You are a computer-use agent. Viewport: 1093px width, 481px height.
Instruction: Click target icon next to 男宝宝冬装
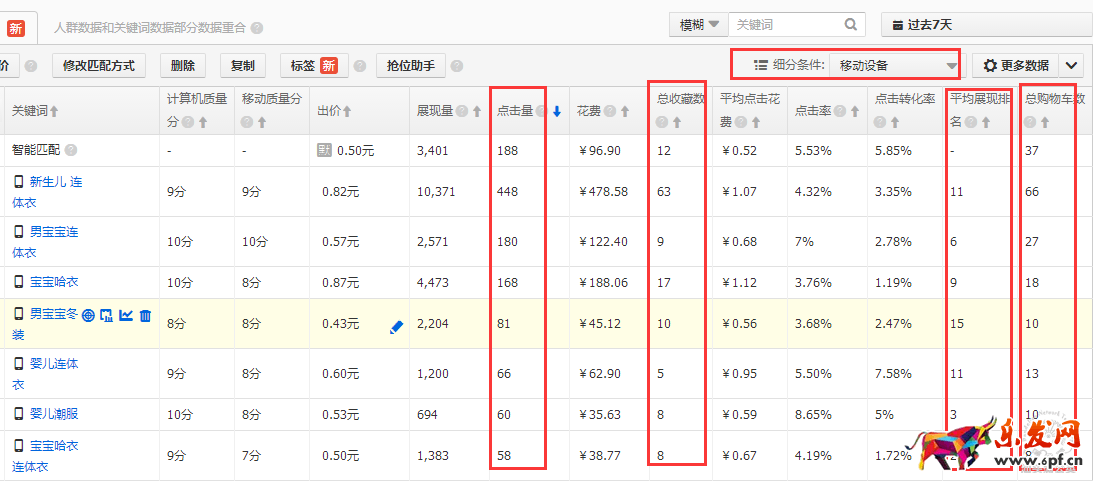point(88,316)
